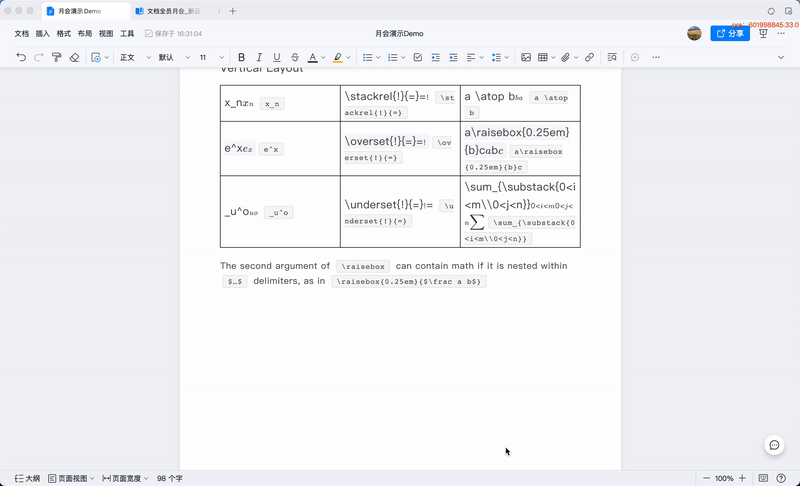Open the find and replace icon

click(612, 57)
